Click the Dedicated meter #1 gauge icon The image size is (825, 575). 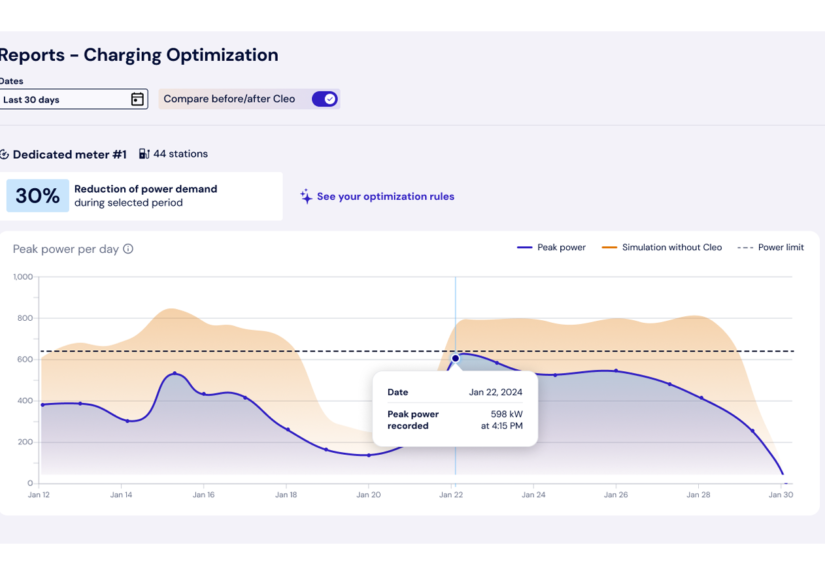(x=4, y=155)
